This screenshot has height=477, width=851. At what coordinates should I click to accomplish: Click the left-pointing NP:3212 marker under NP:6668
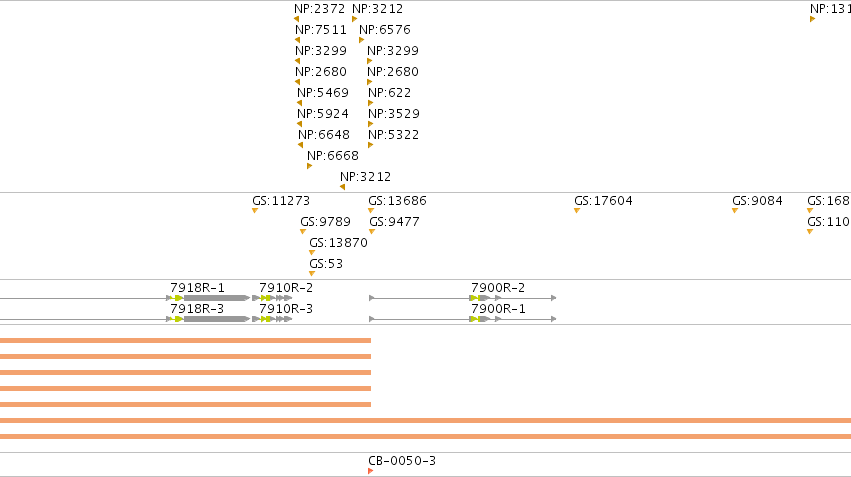pos(342,187)
